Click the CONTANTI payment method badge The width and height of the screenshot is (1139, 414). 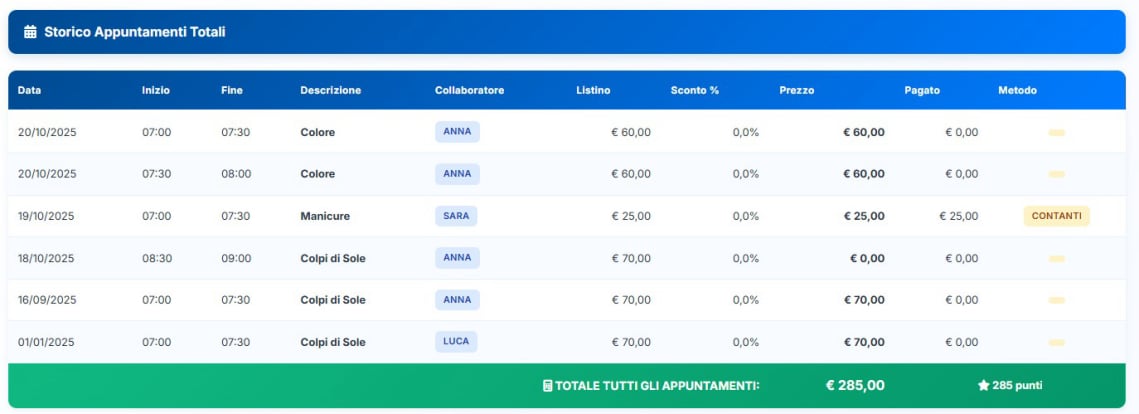(x=1056, y=216)
